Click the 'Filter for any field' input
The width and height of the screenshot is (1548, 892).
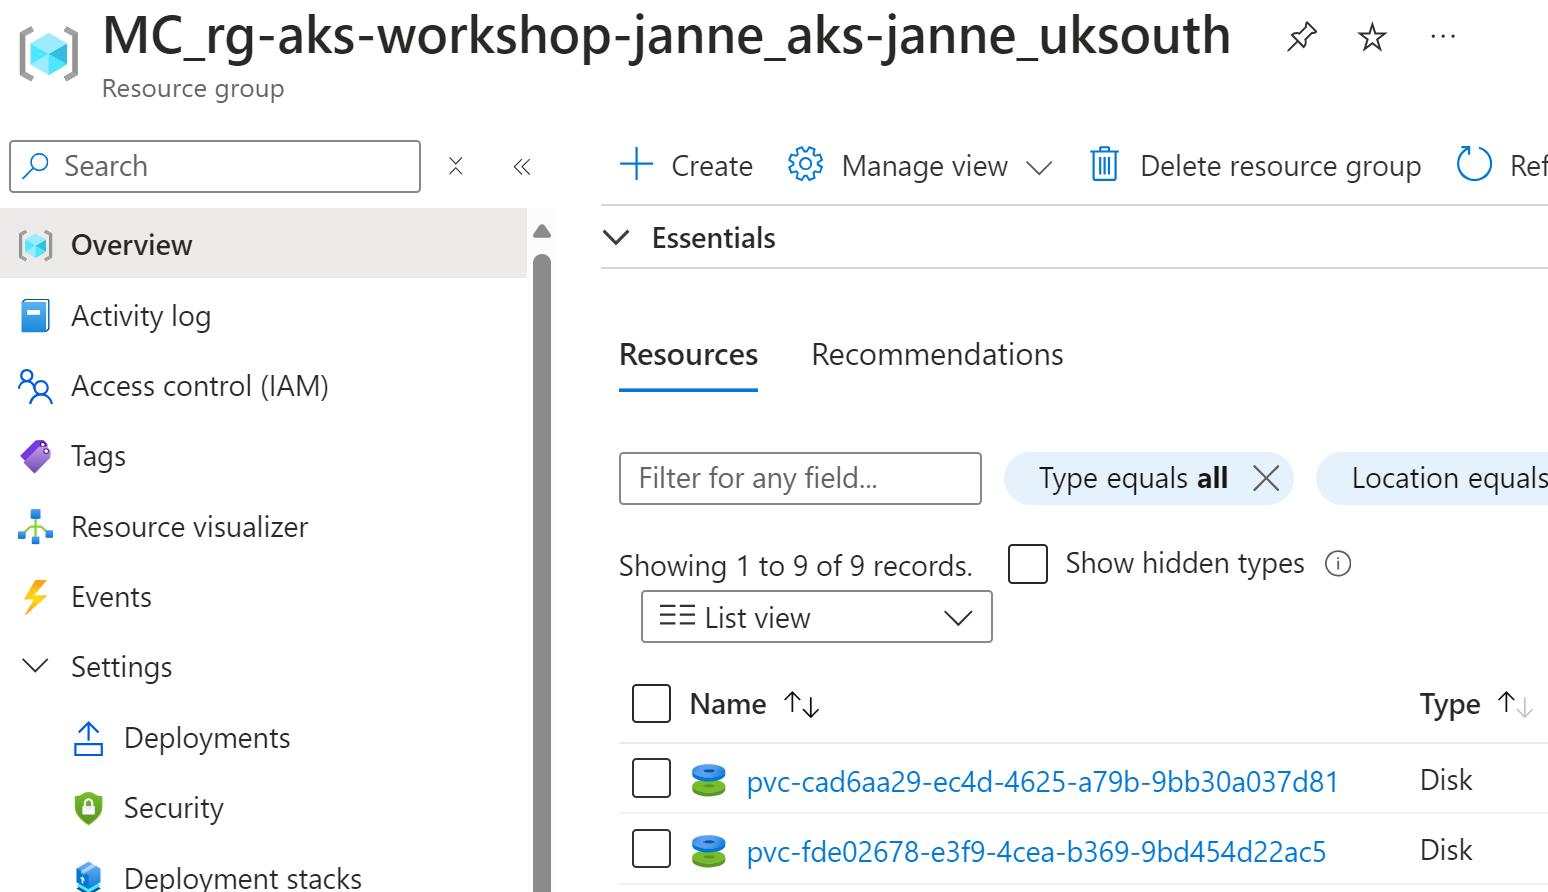click(800, 478)
